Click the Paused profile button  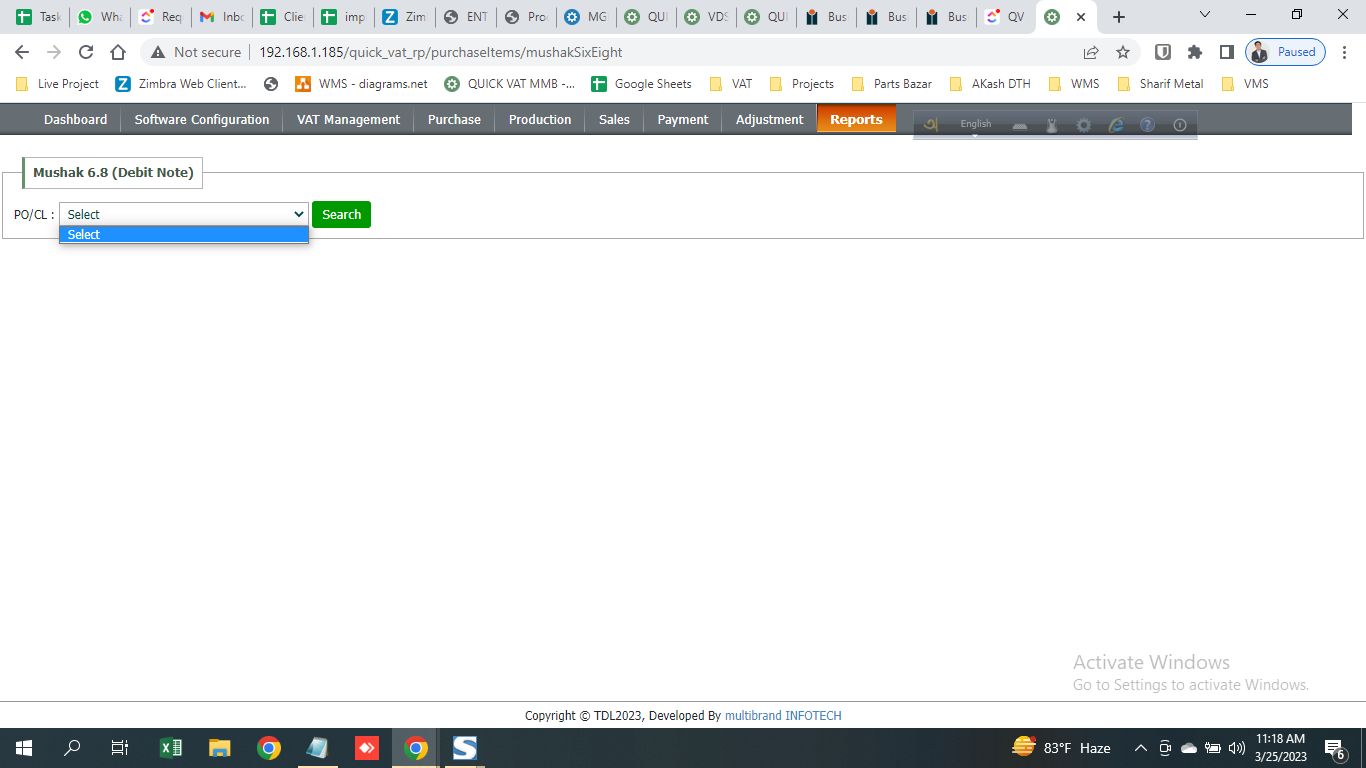(1286, 52)
